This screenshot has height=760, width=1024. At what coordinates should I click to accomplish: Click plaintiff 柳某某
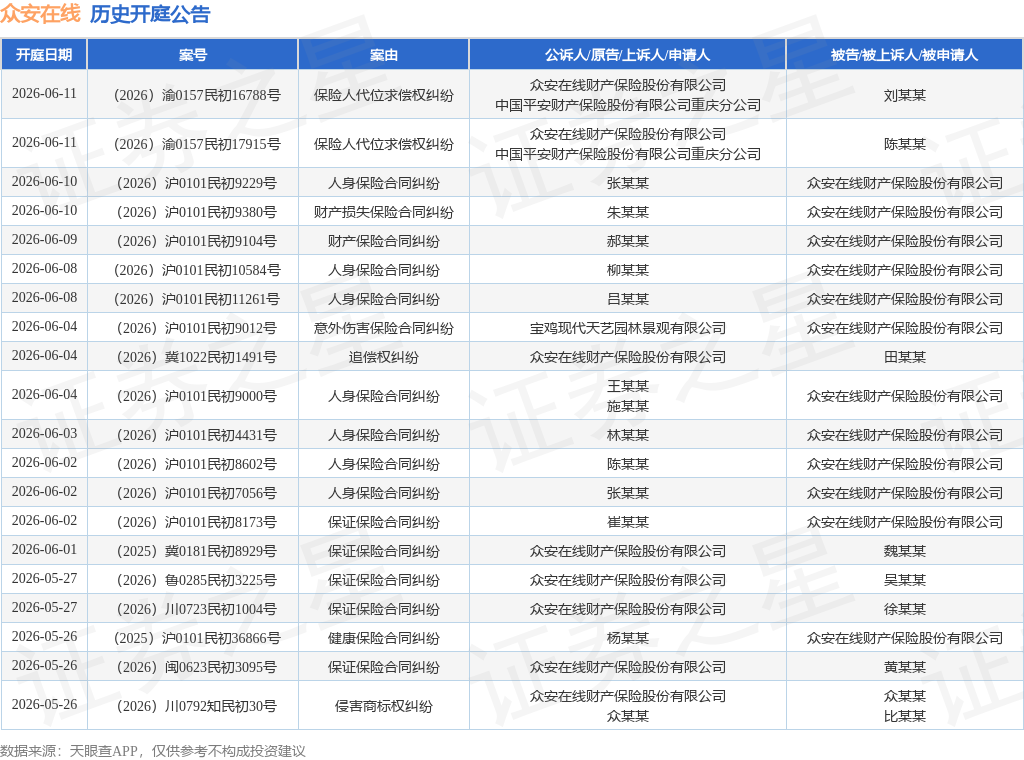628,270
